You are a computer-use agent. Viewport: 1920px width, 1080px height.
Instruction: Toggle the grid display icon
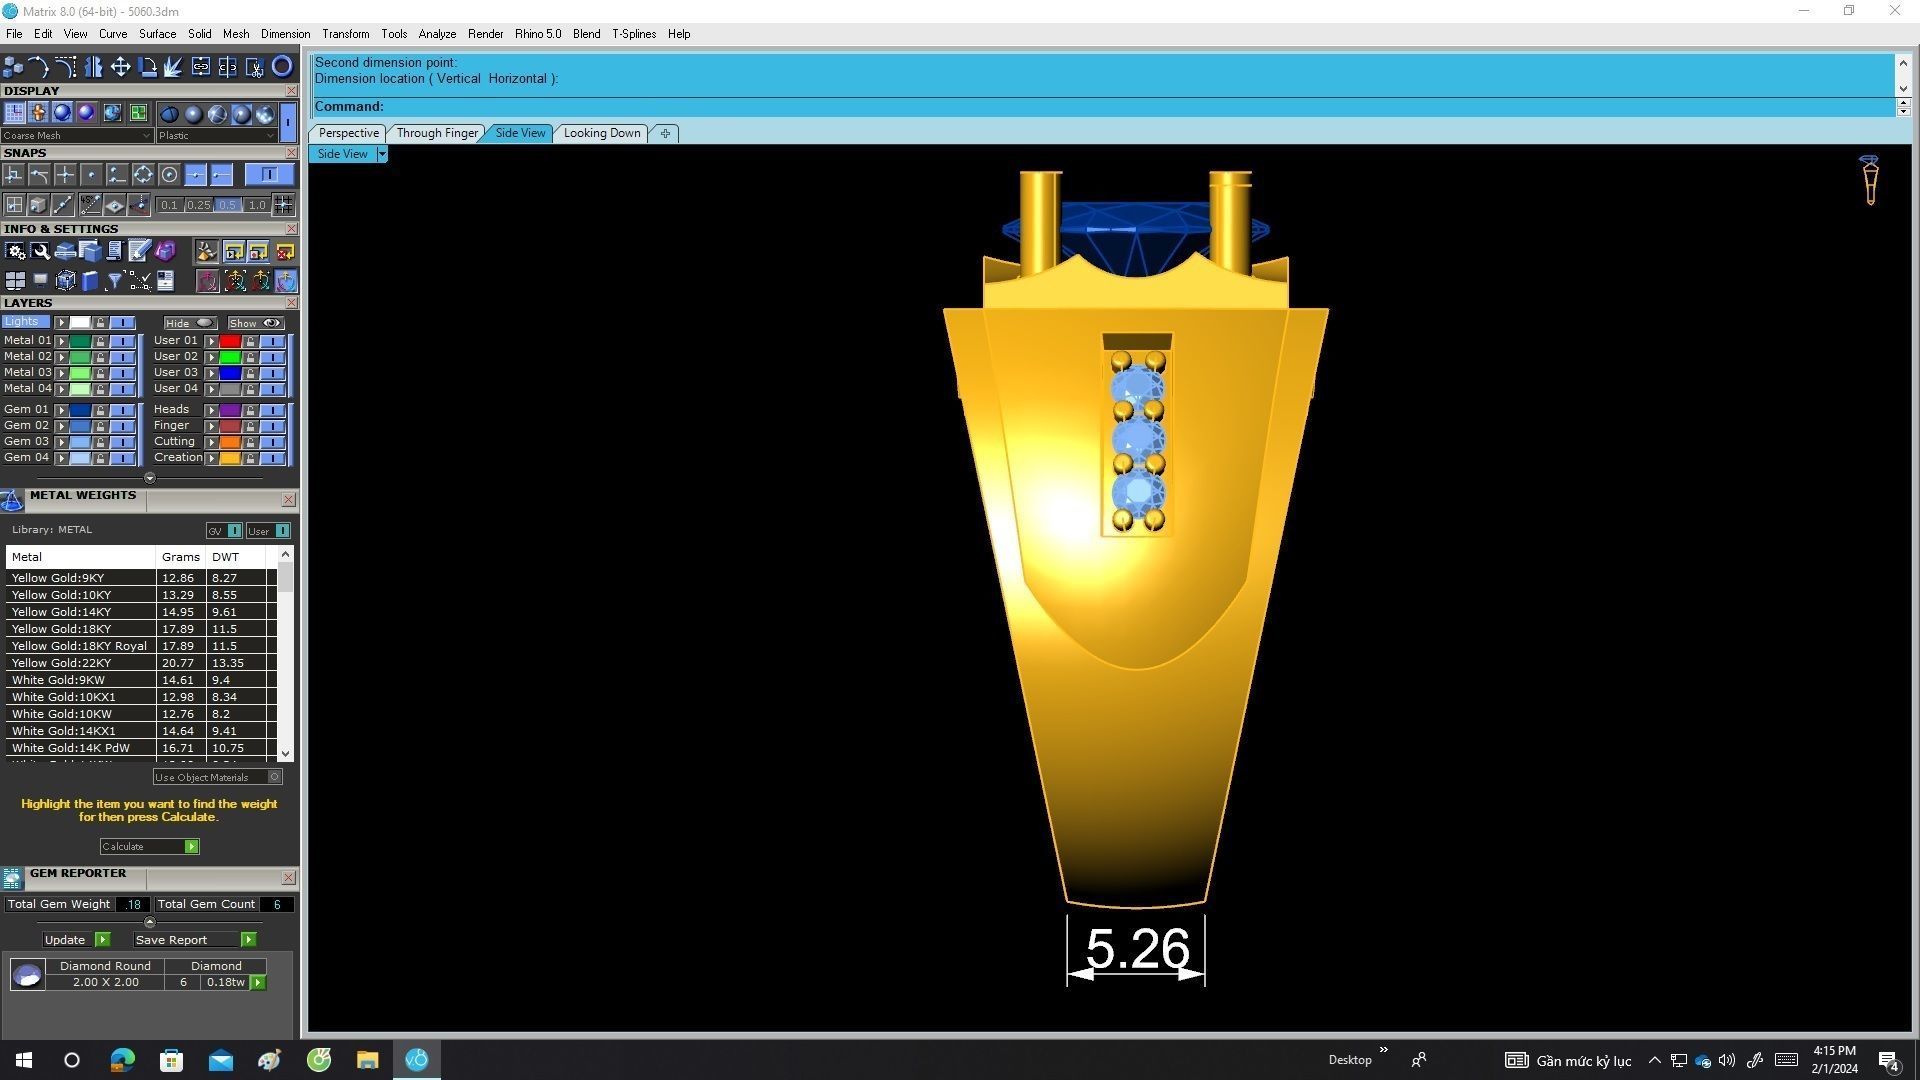click(14, 113)
